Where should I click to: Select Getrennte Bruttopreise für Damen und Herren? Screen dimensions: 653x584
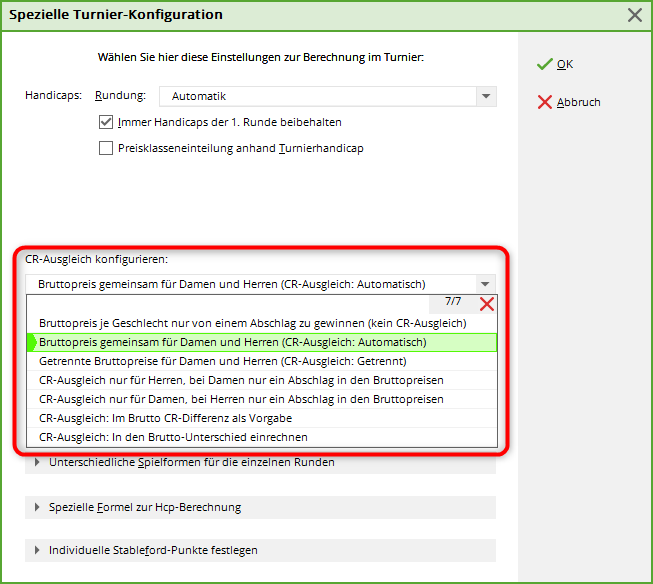[x=262, y=361]
